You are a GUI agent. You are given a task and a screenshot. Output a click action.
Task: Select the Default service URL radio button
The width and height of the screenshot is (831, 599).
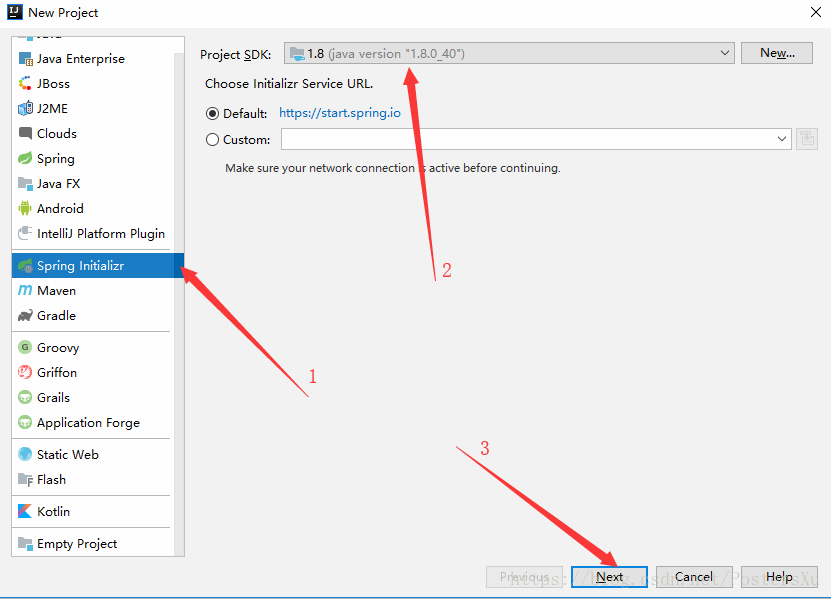(x=212, y=113)
